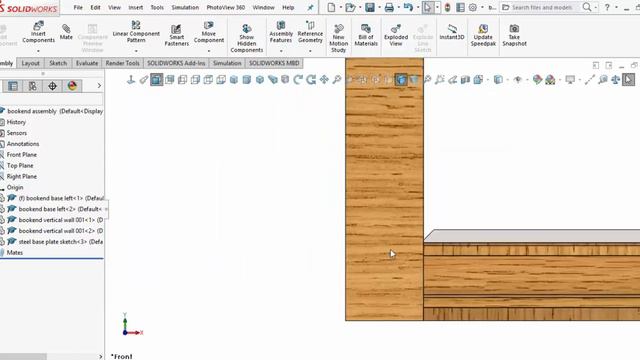Viewport: 640px width, 360px height.
Task: Open Options gear icon
Action: click(473, 7)
